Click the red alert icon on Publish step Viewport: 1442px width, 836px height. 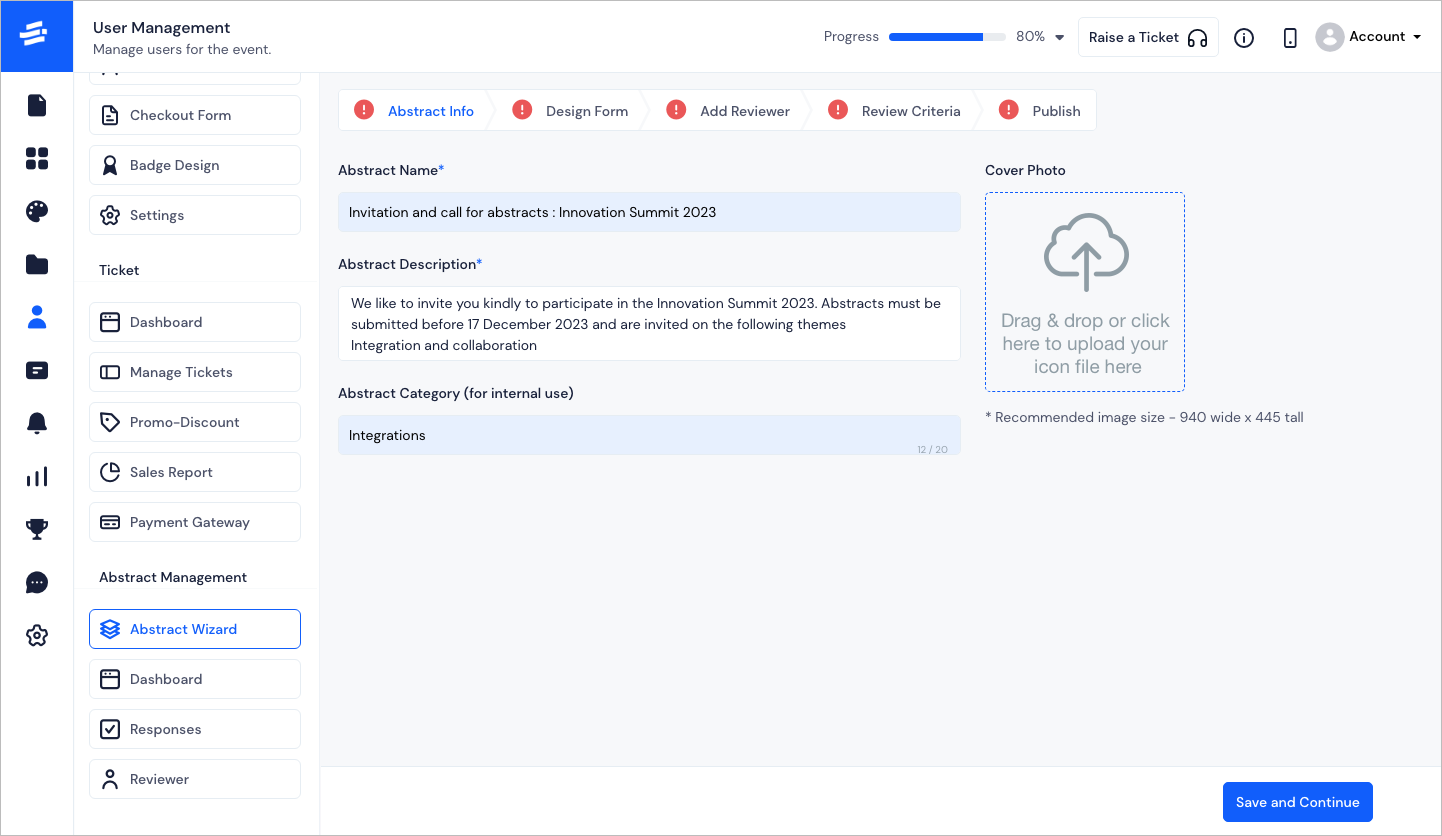click(x=1009, y=110)
